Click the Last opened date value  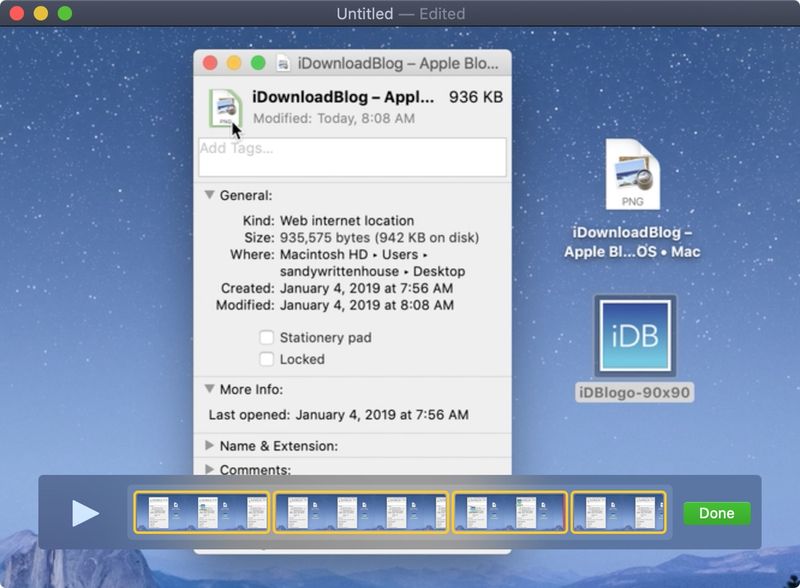382,414
